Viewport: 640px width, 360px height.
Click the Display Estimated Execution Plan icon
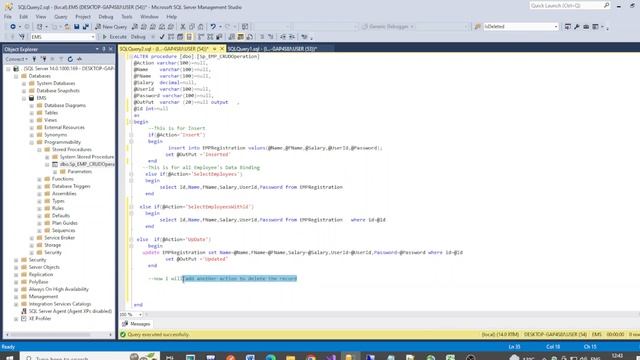171,37
